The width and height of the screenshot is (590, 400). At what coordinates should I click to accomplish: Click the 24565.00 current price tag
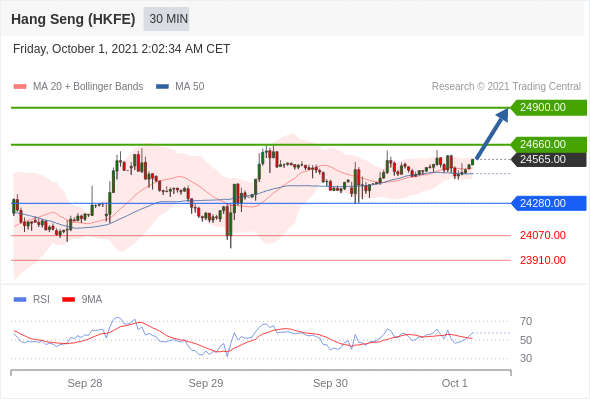[549, 160]
